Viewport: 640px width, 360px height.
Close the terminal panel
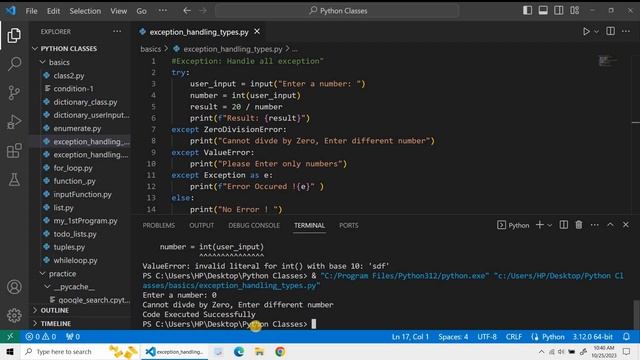(626, 225)
